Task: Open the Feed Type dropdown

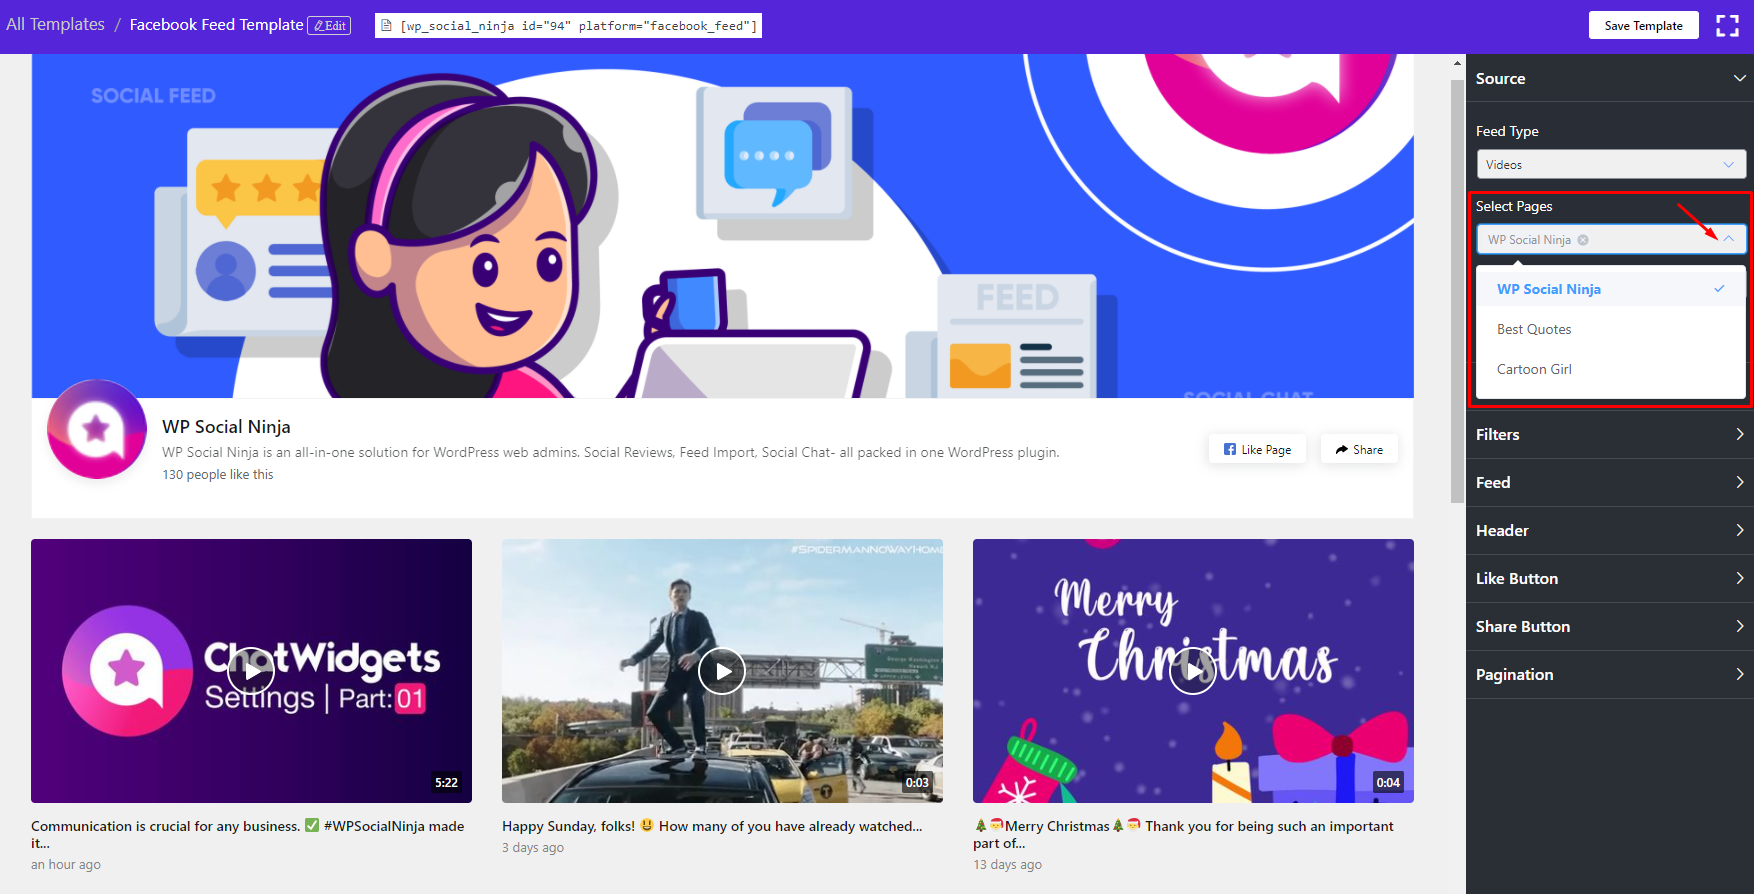Action: point(1611,164)
